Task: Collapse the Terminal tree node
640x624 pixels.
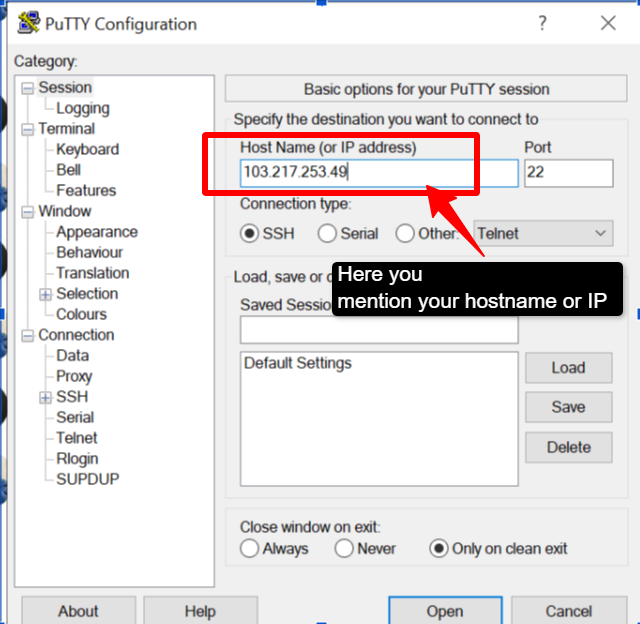Action: click(x=27, y=130)
